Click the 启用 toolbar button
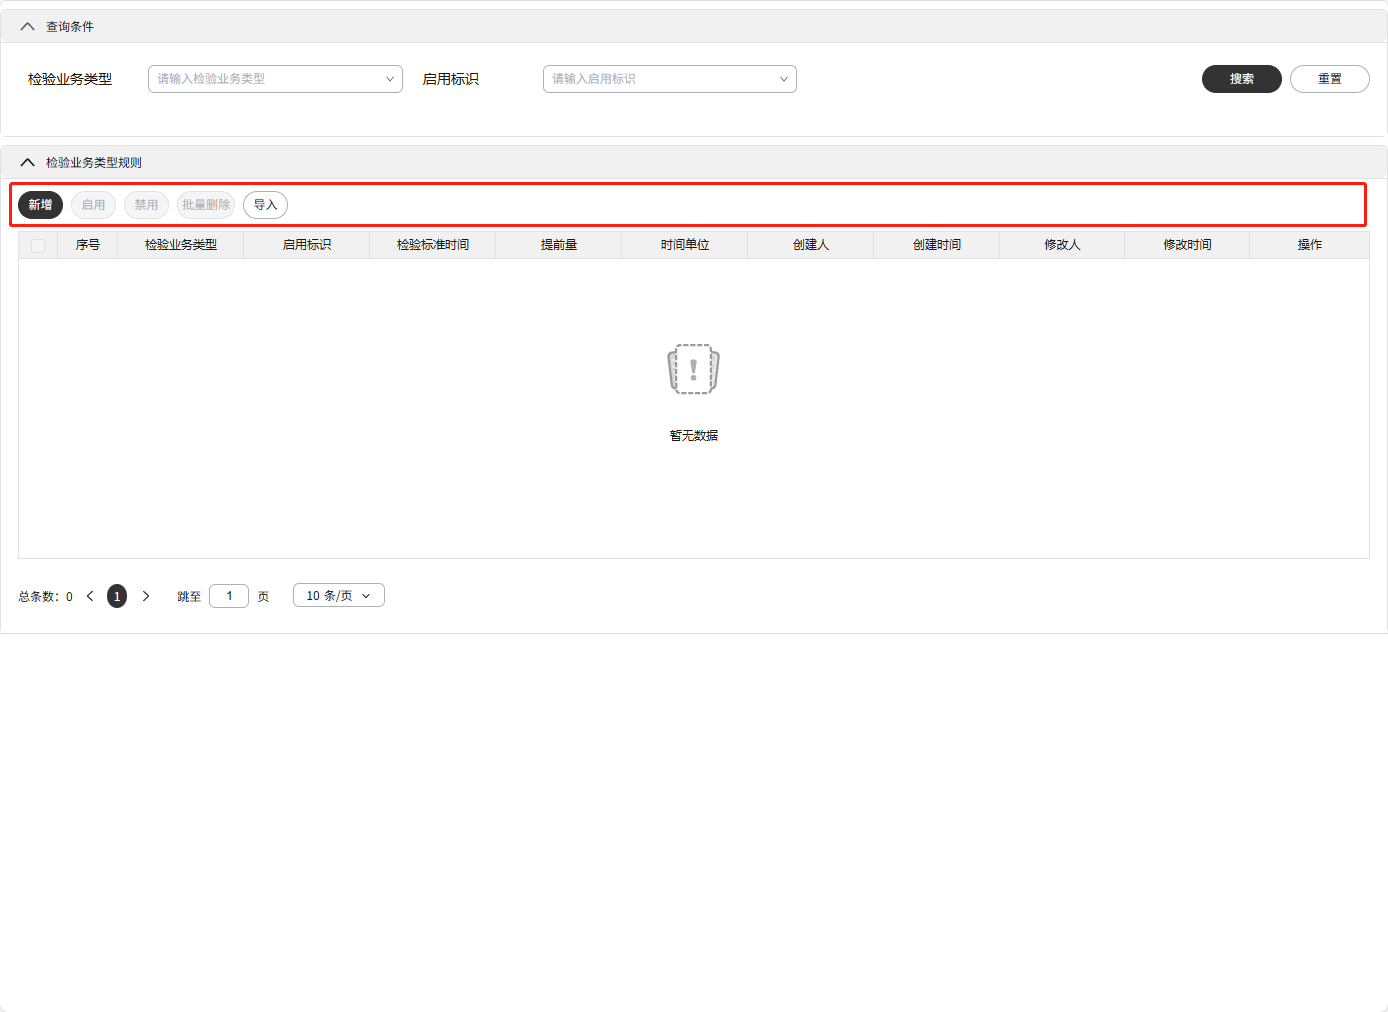 93,205
